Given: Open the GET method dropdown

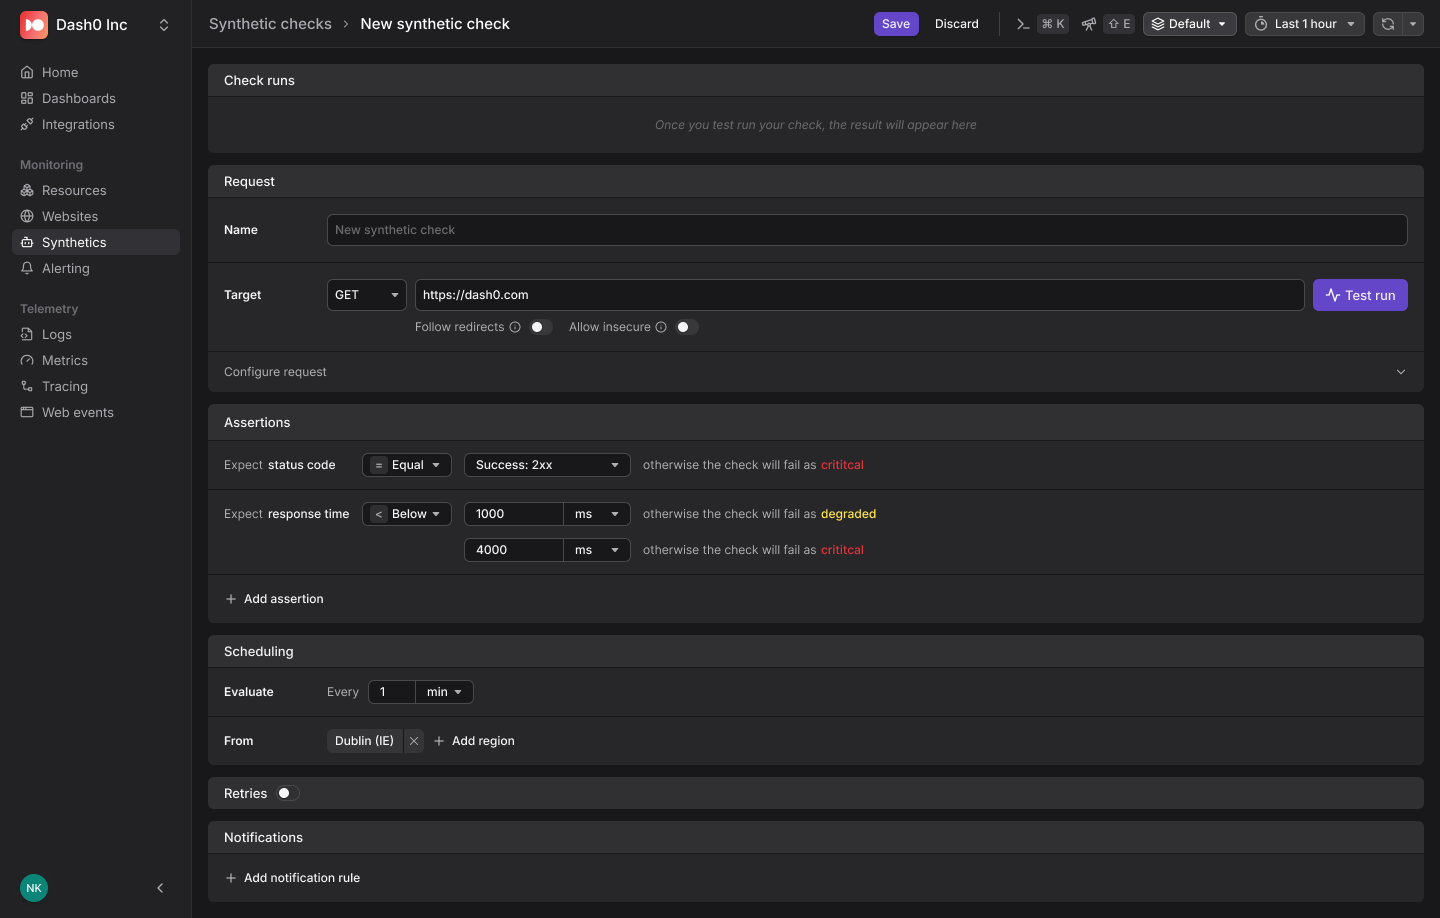Looking at the screenshot, I should (x=367, y=295).
